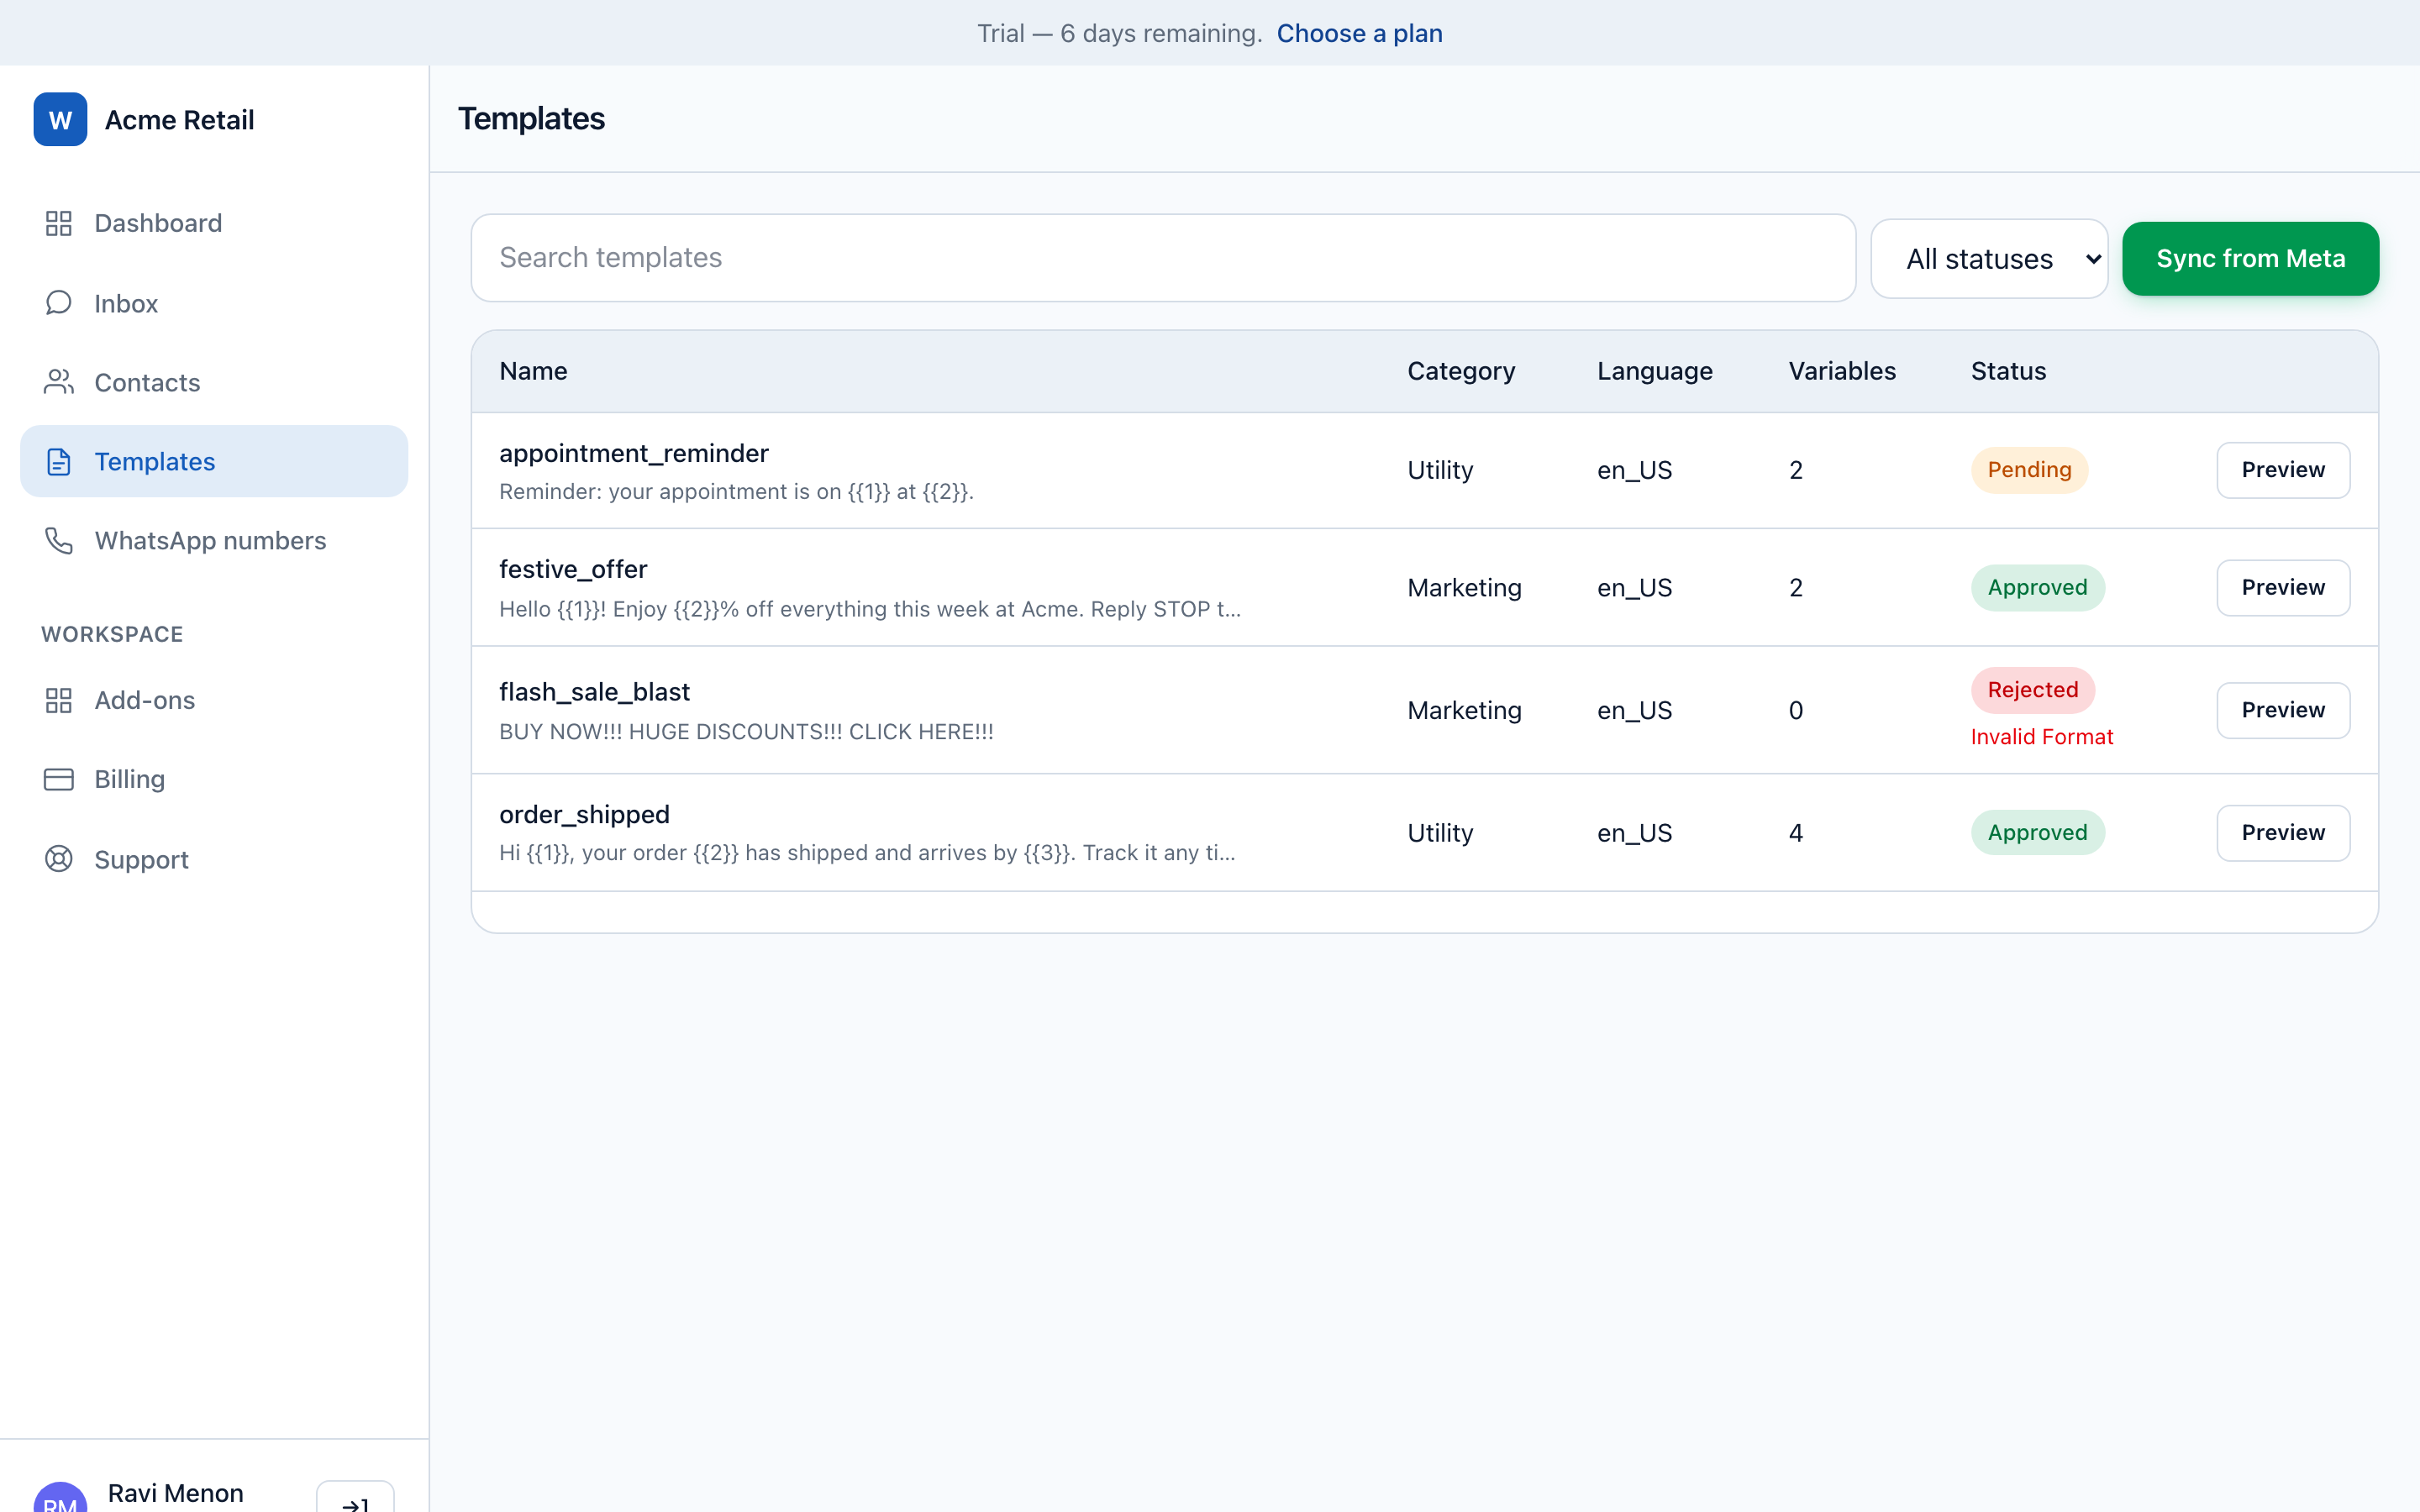The width and height of the screenshot is (2420, 1512).
Task: Click the Ravi Menon user name
Action: pyautogui.click(x=176, y=1493)
